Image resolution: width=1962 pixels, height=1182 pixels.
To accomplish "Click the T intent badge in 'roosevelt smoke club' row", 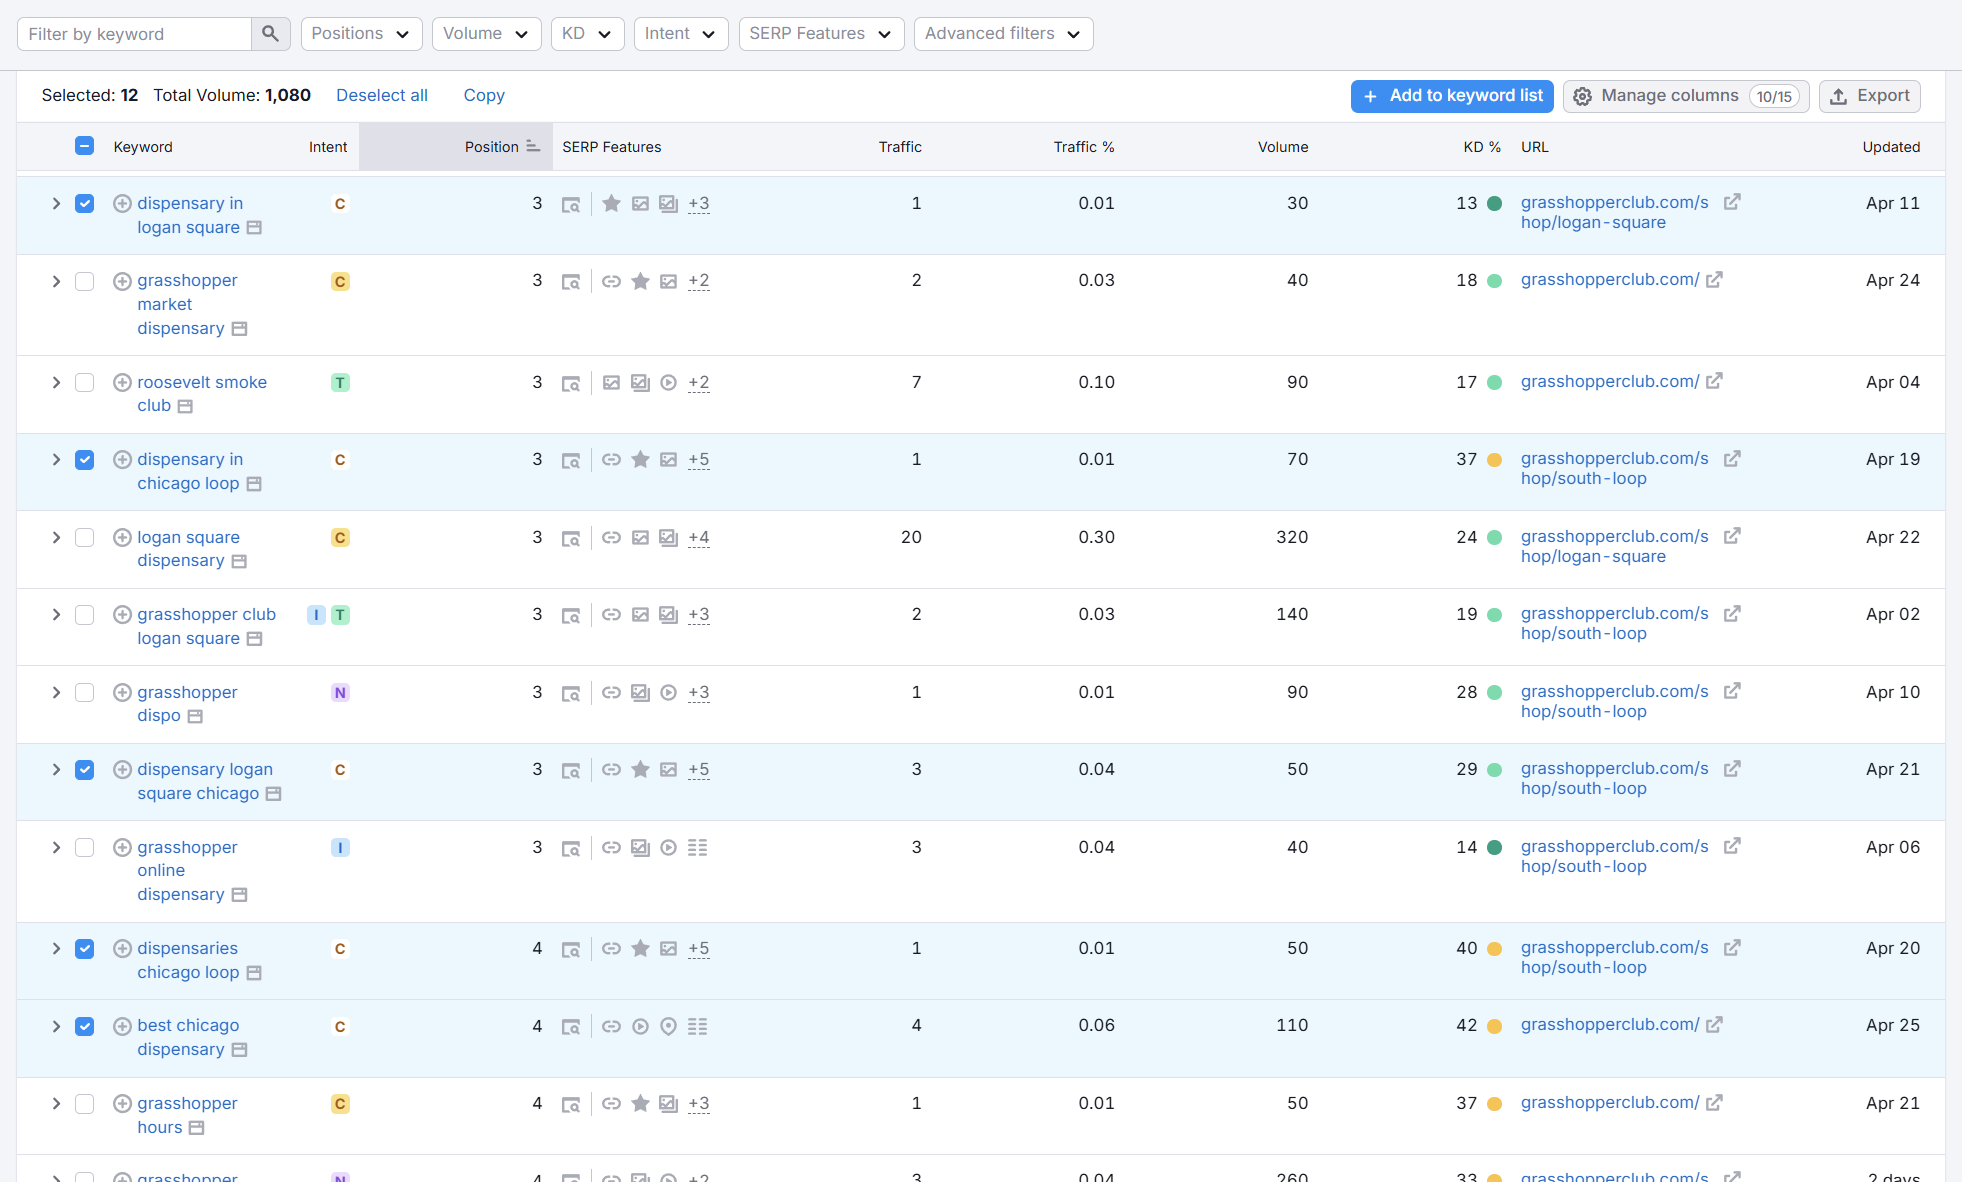I will point(340,382).
